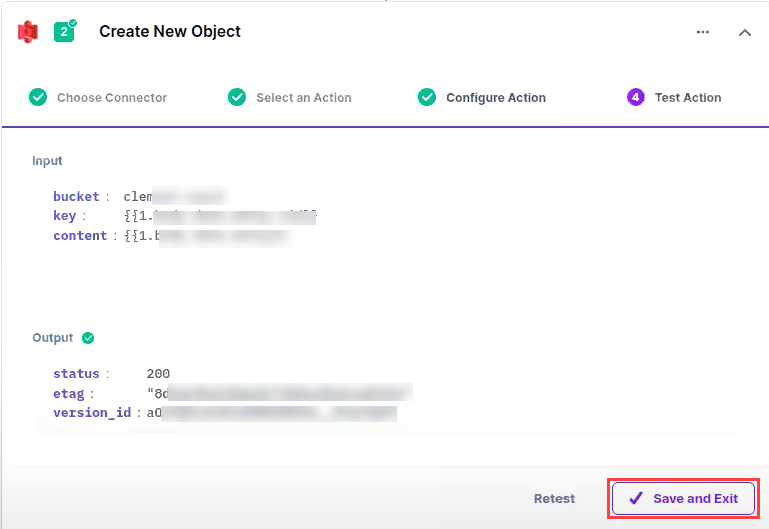Click the 'etag' output field name

69,394
